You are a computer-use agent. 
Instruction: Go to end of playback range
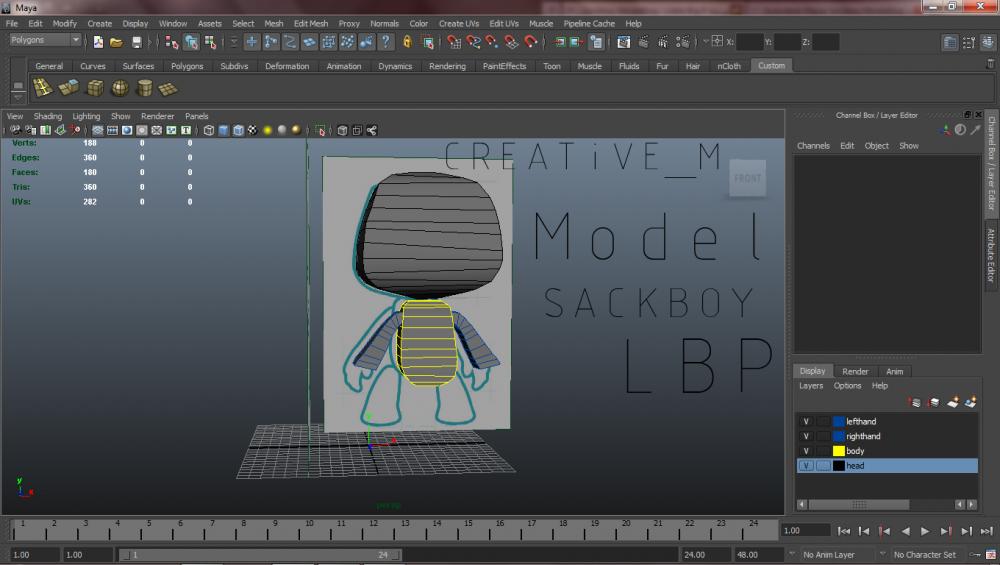[987, 531]
